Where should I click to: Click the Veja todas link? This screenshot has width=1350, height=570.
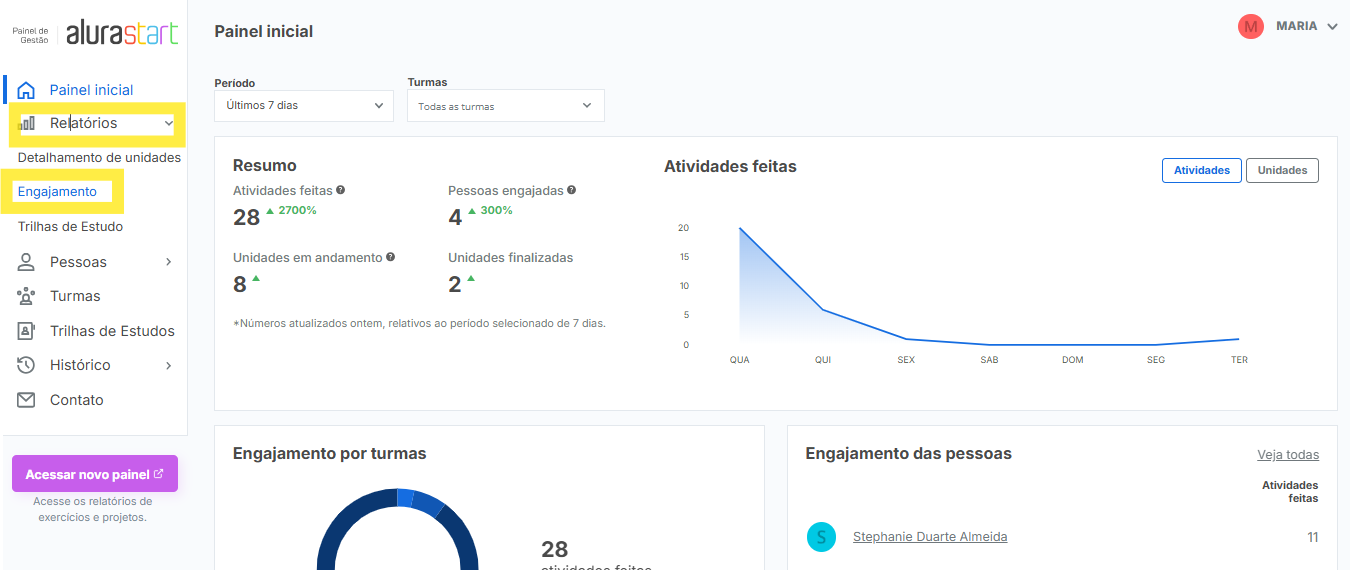[x=1287, y=455]
